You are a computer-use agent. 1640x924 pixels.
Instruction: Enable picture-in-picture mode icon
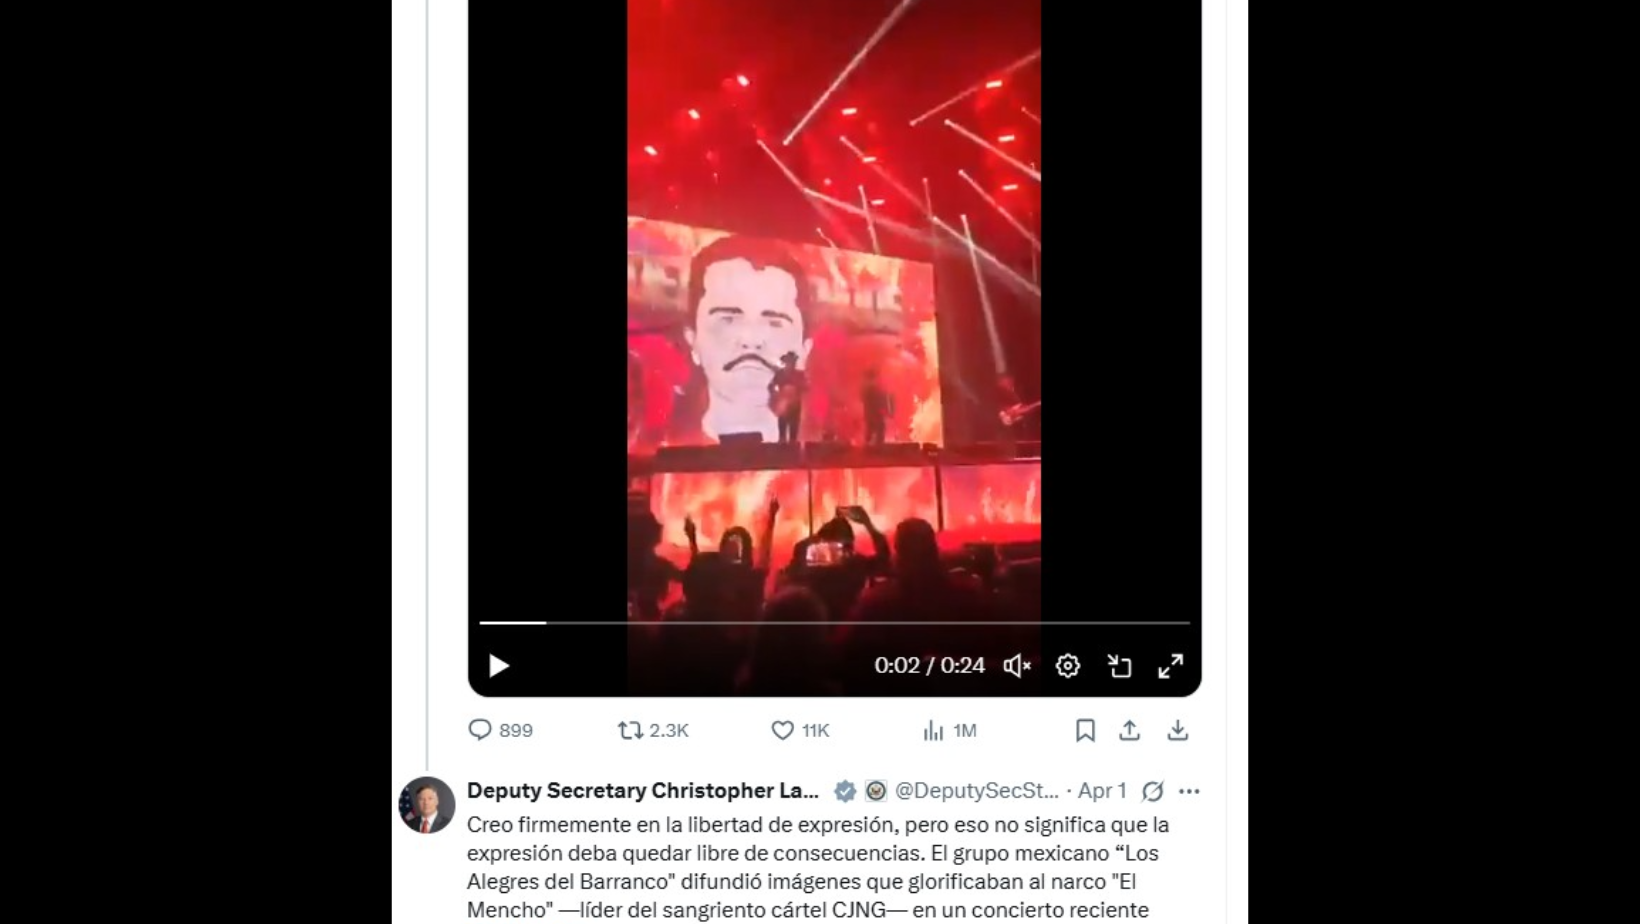tap(1119, 666)
